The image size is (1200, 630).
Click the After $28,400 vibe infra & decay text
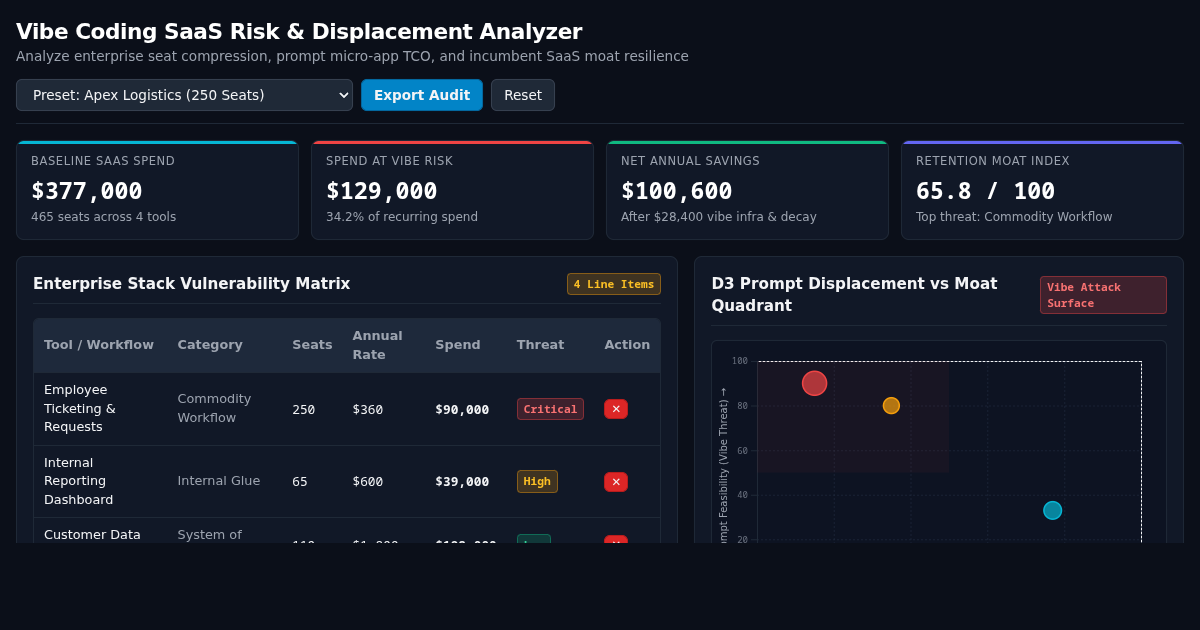coord(719,217)
